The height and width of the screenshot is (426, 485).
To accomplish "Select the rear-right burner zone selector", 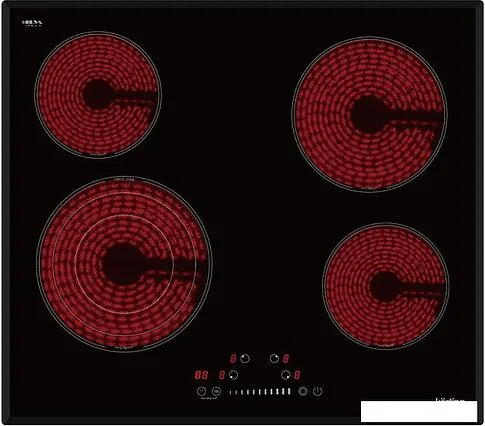I will [x=274, y=359].
